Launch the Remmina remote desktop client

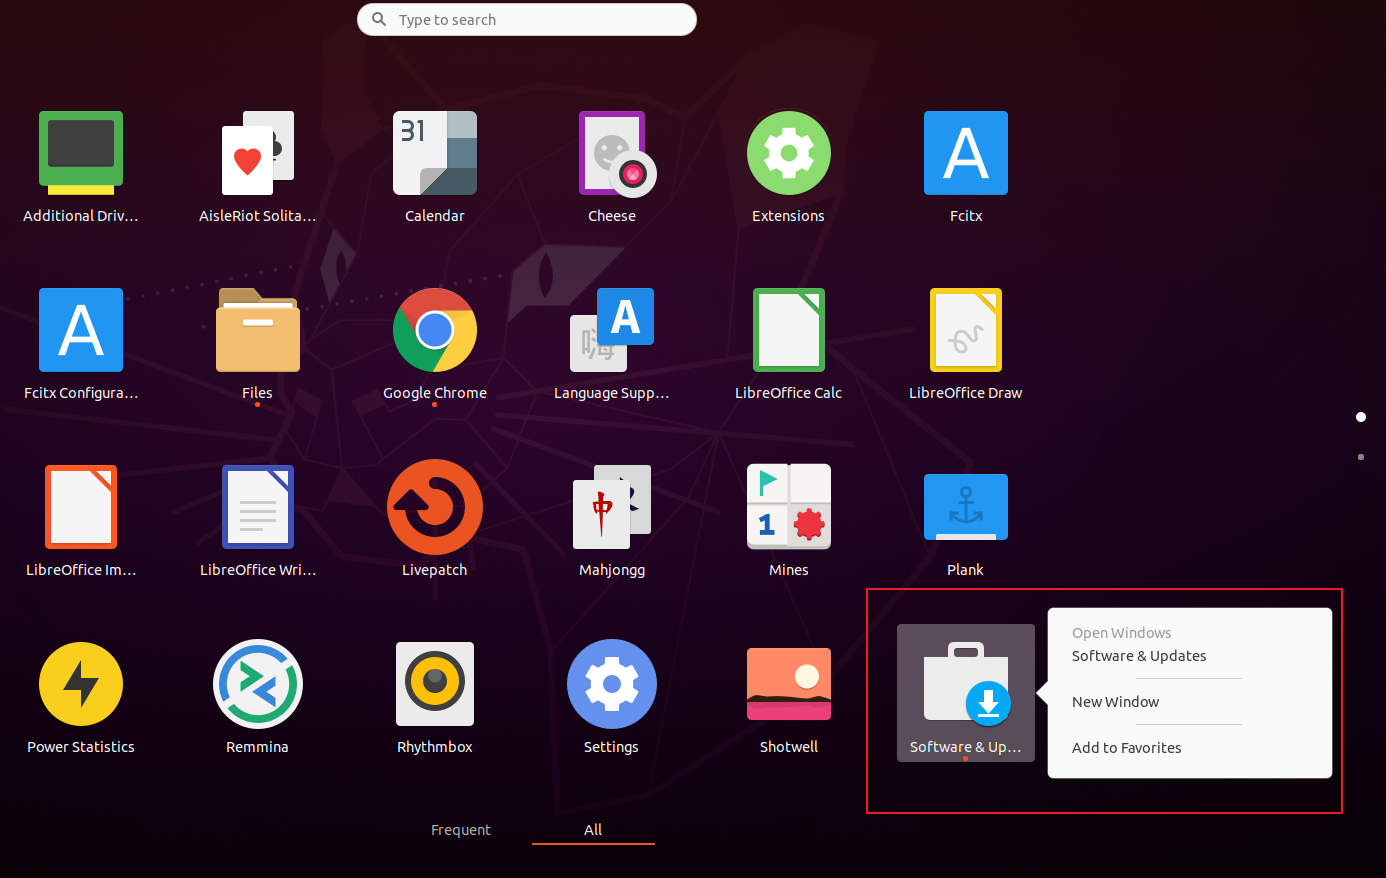click(x=258, y=684)
